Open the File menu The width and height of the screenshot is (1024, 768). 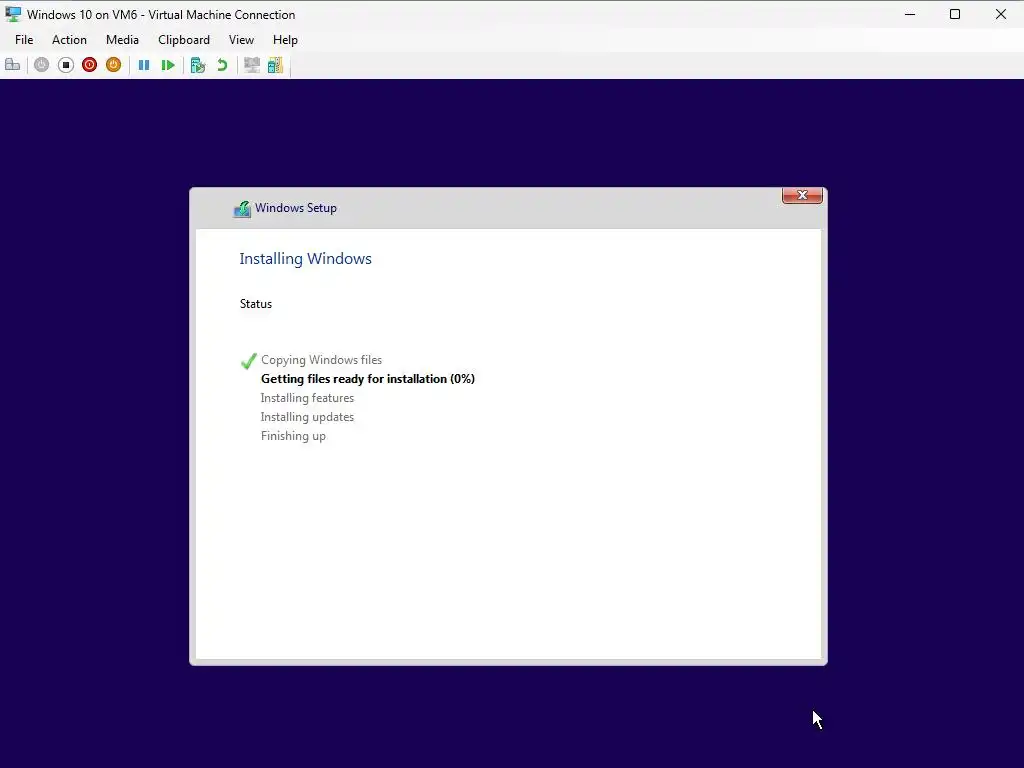pos(24,40)
